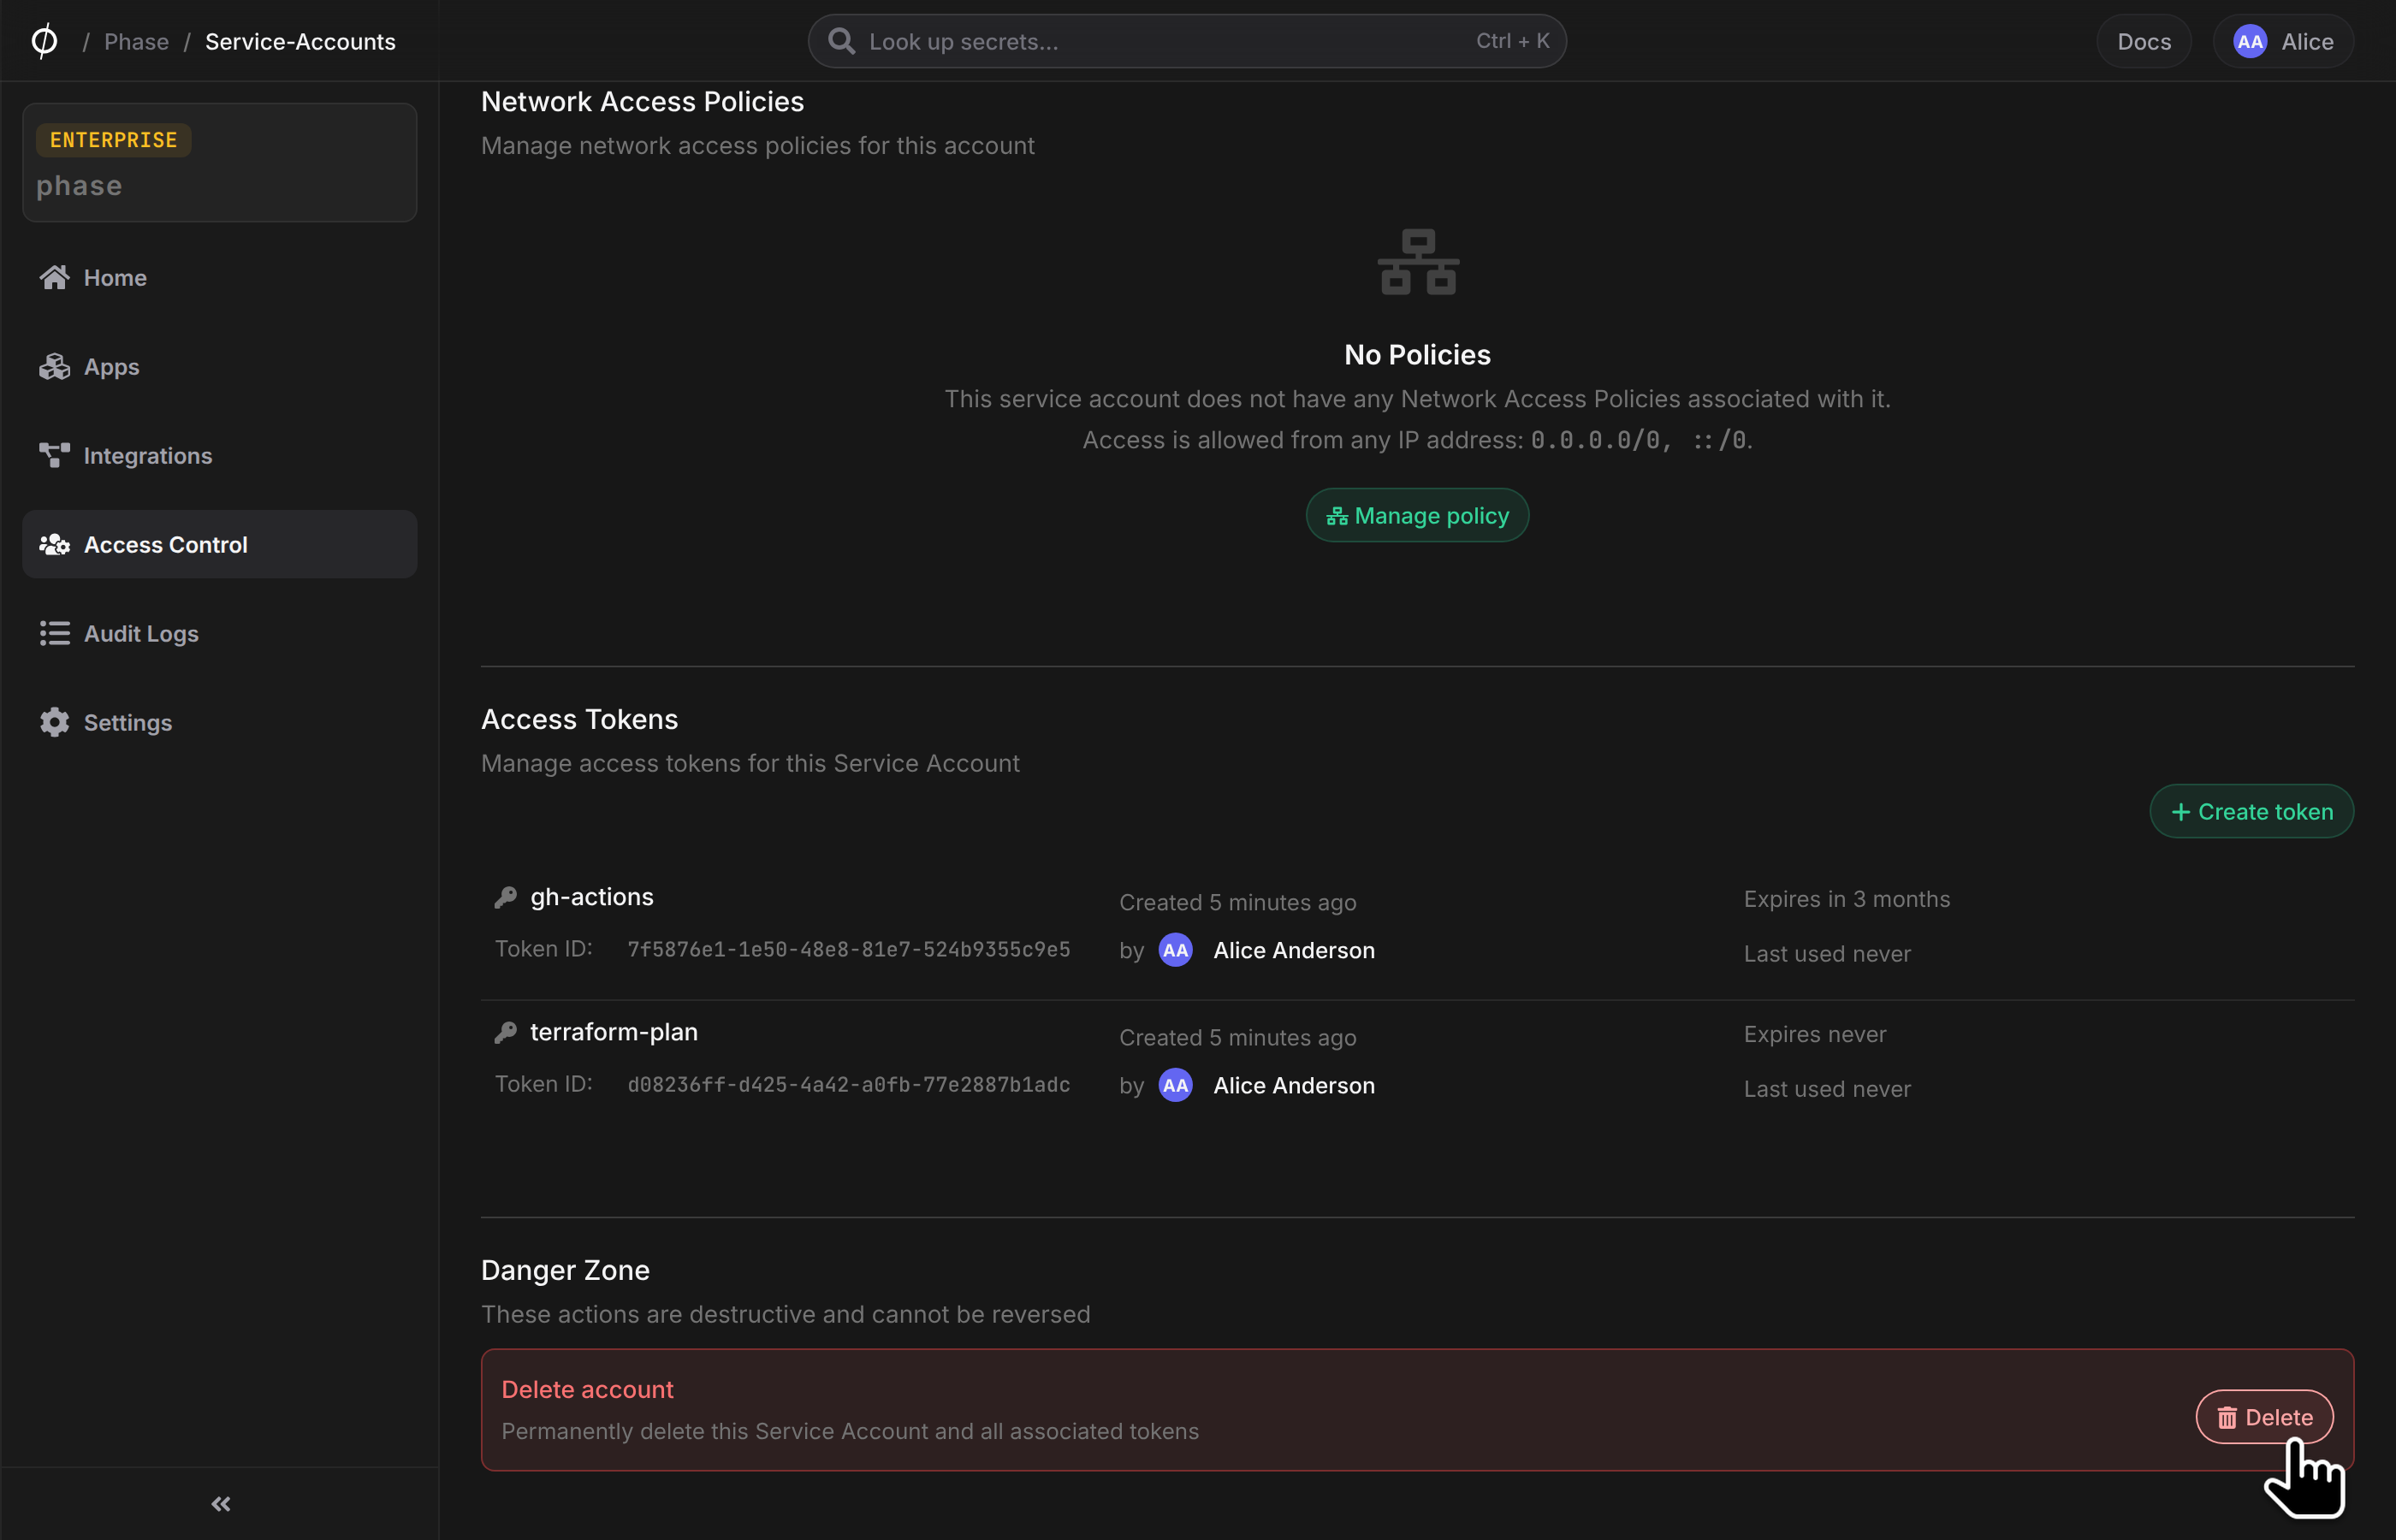This screenshot has height=1540, width=2396.
Task: Click the Network Access Policies heading
Action: pos(642,101)
